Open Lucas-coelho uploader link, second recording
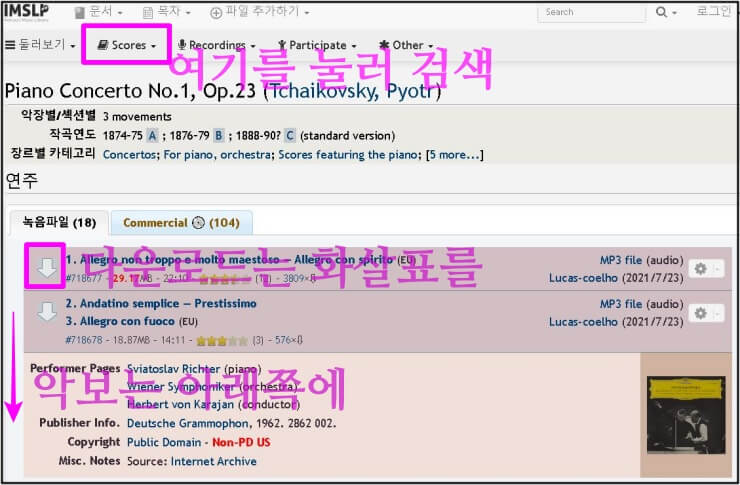Image resolution: width=740 pixels, height=485 pixels. pos(583,322)
